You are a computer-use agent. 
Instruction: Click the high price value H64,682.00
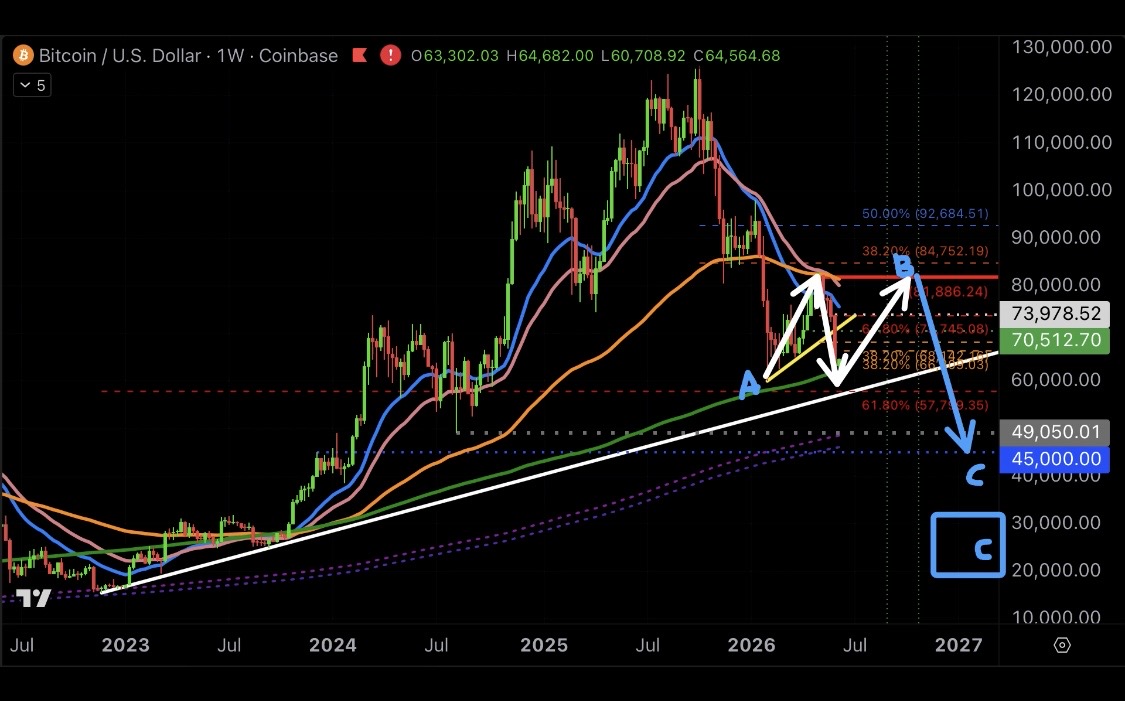click(x=550, y=56)
